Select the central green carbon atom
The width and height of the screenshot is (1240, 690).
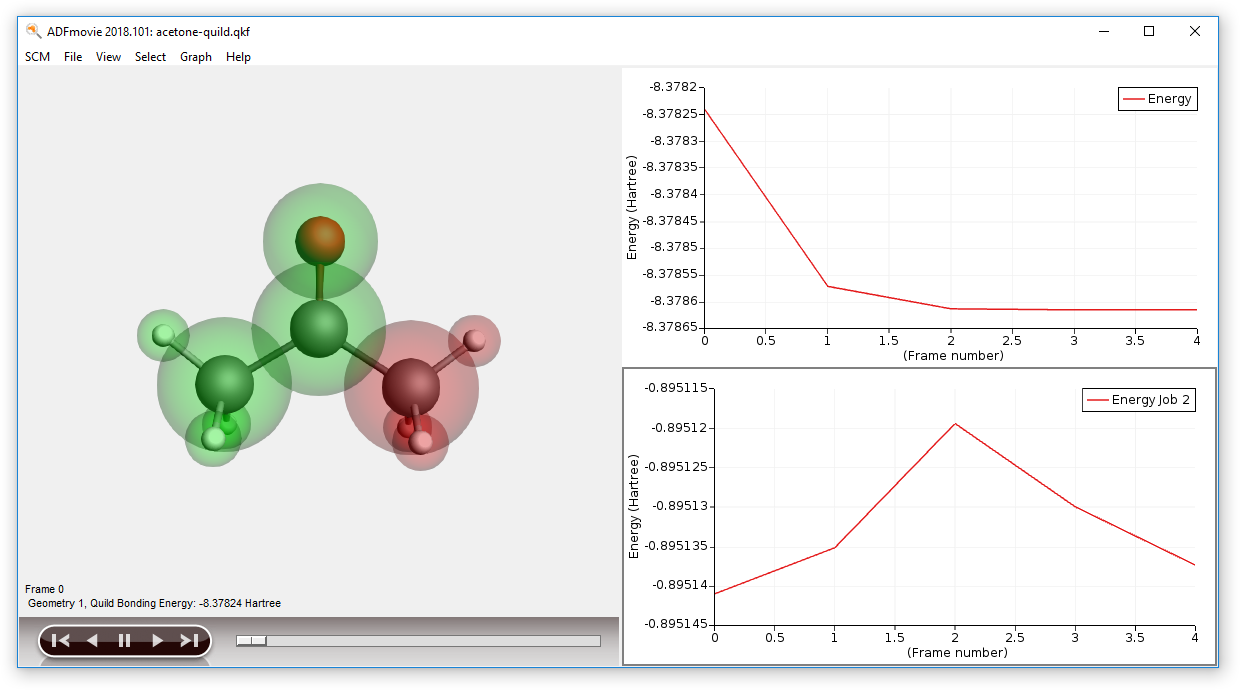319,329
